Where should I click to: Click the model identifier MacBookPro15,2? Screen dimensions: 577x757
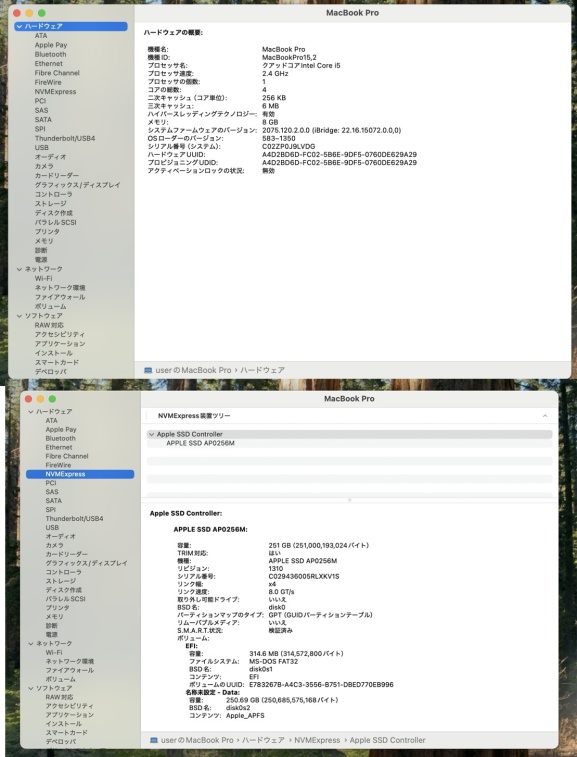coord(289,57)
